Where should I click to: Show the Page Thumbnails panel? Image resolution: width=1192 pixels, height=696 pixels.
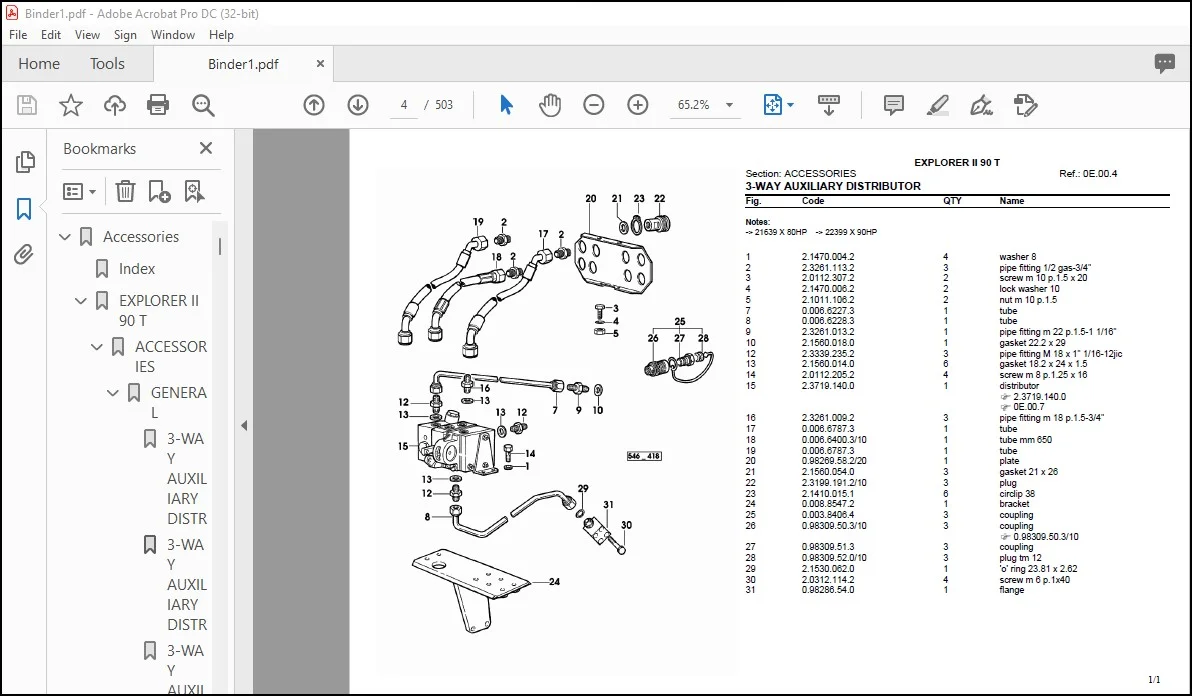[x=24, y=161]
